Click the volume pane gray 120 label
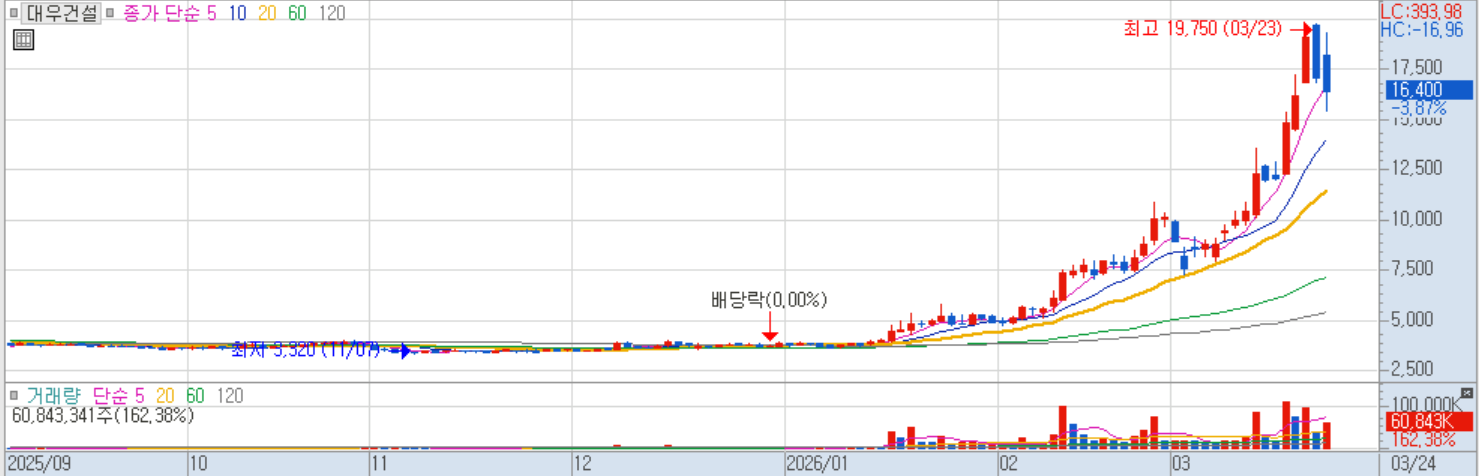The image size is (1479, 476). coord(230,396)
